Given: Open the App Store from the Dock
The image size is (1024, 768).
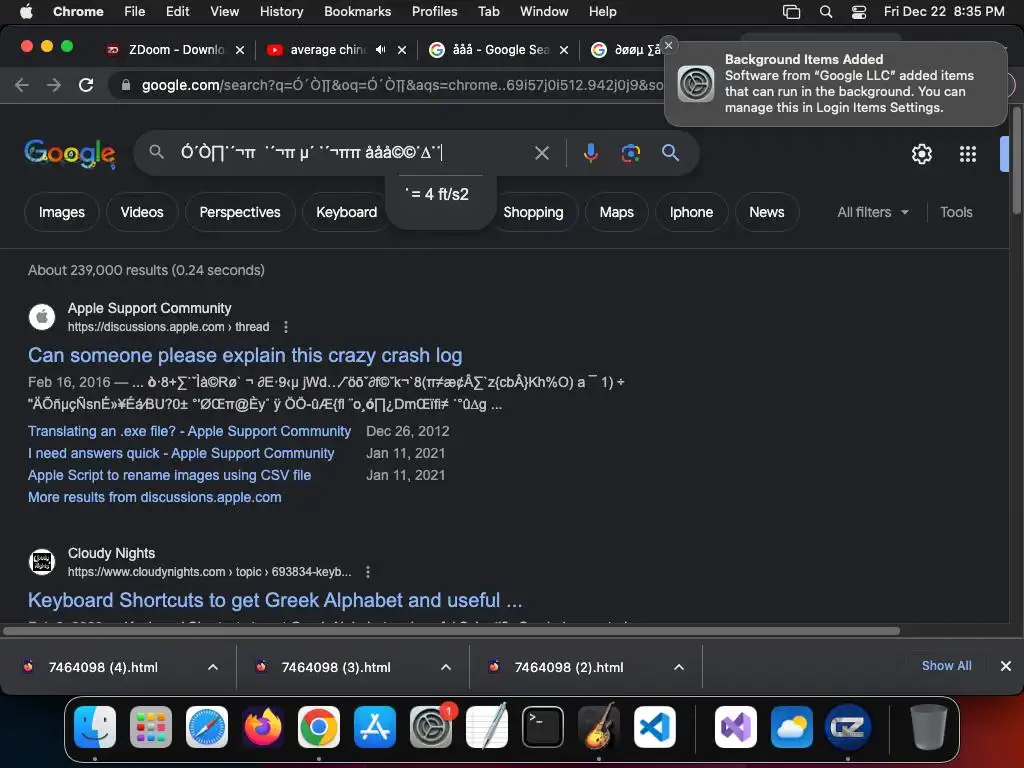Looking at the screenshot, I should click(375, 727).
